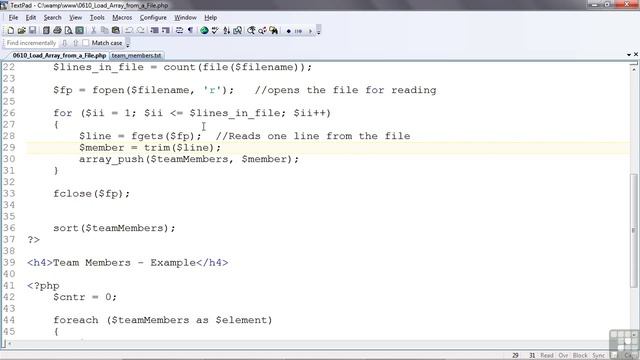The height and width of the screenshot is (360, 640).
Task: Click the Redo arrow icon
Action: pyautogui.click(x=140, y=31)
